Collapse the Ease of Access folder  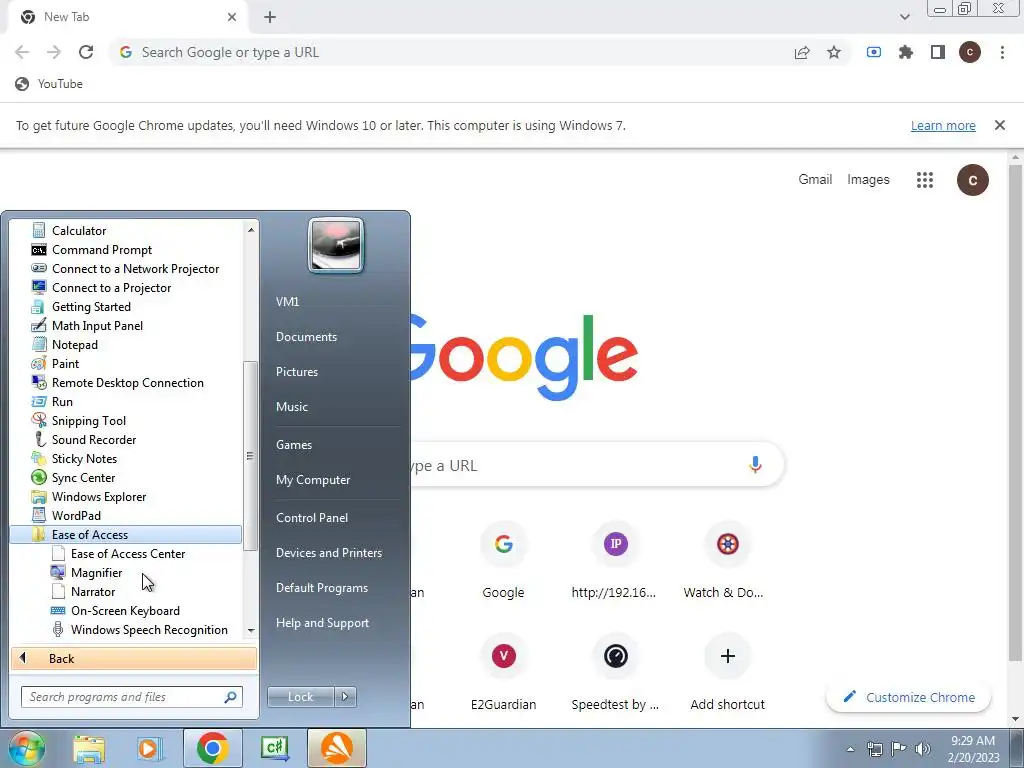coord(125,534)
